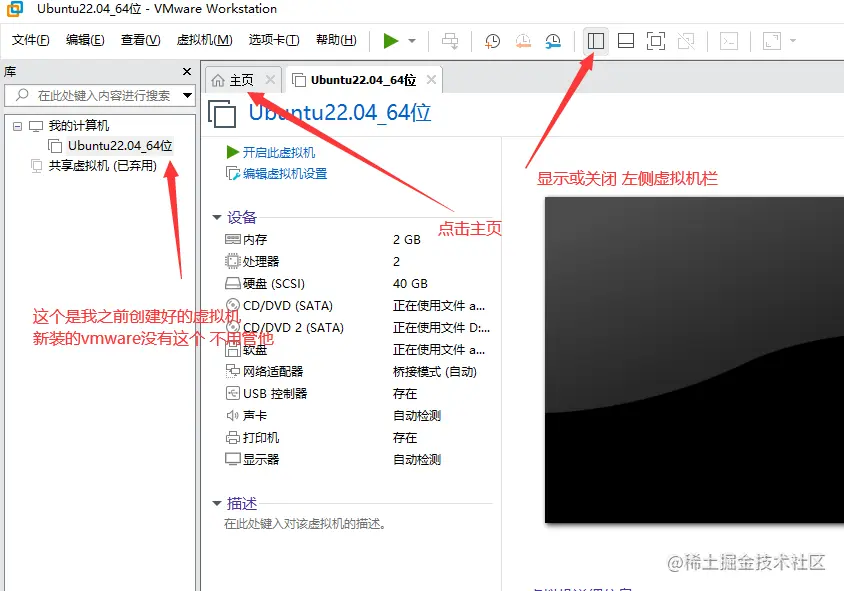Close the Ubuntu22.04_64位 tab

pos(431,80)
